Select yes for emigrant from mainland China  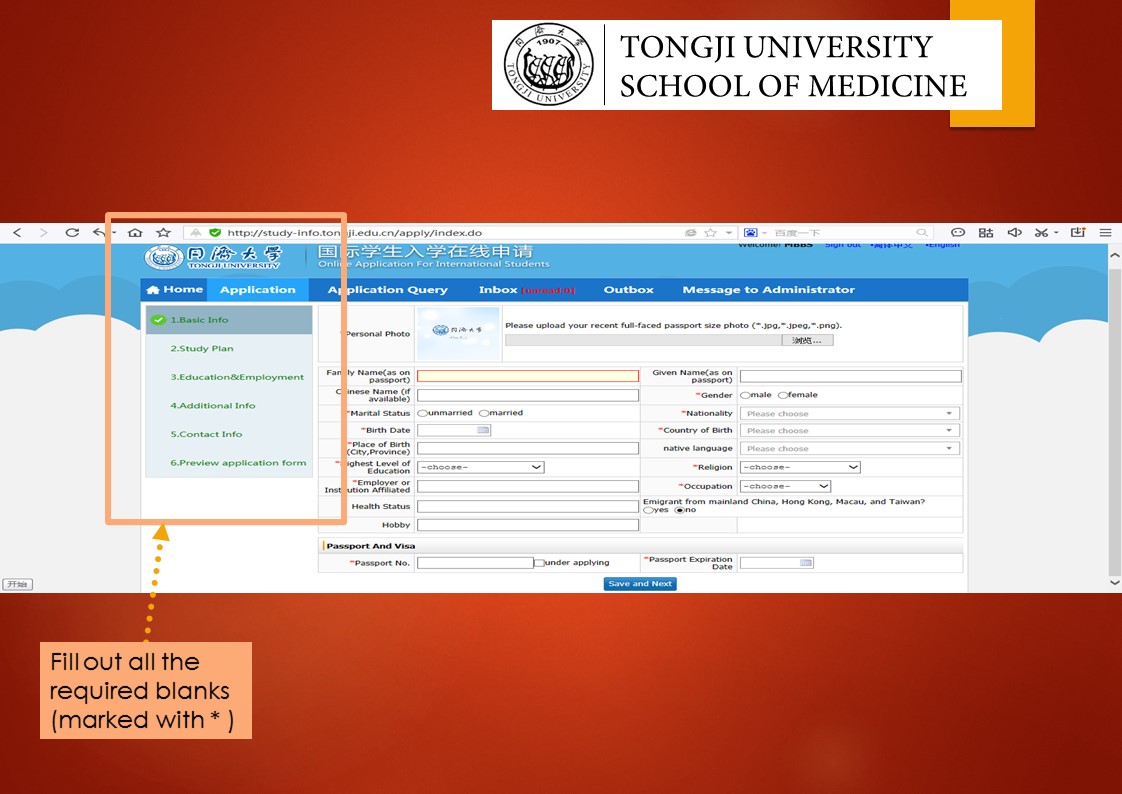(x=648, y=510)
